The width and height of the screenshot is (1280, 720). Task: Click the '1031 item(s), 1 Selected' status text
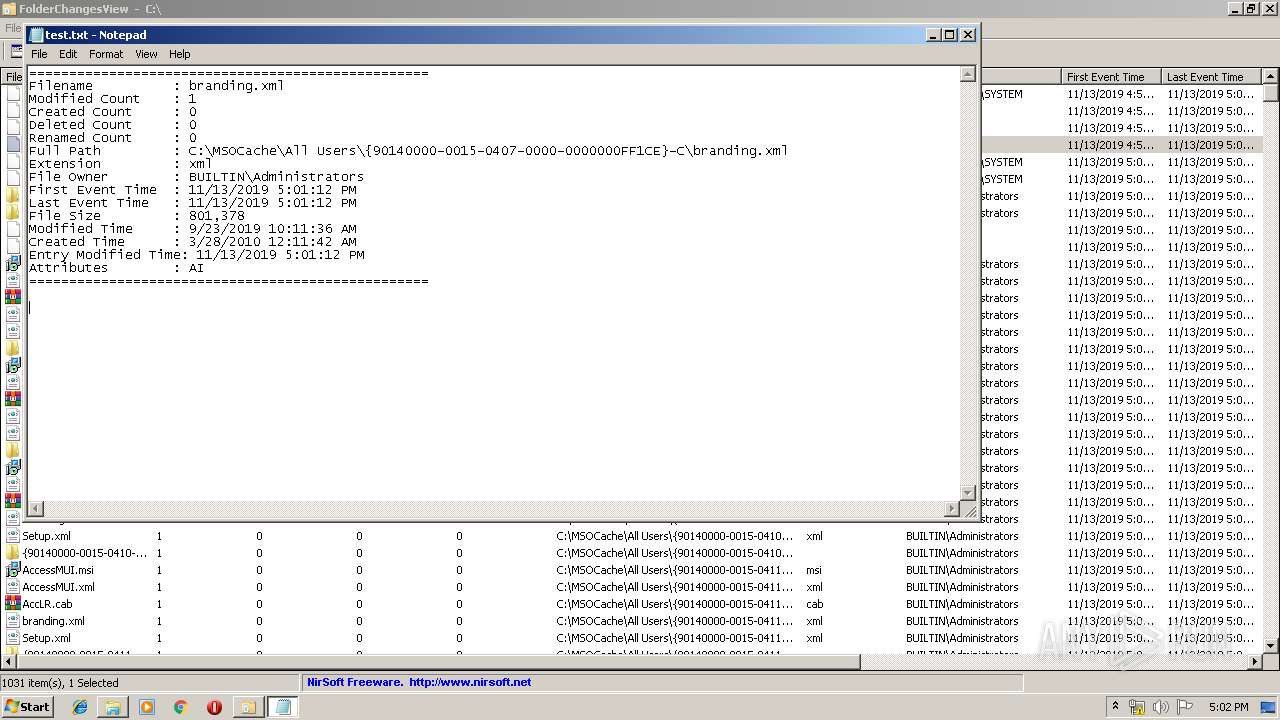point(60,683)
